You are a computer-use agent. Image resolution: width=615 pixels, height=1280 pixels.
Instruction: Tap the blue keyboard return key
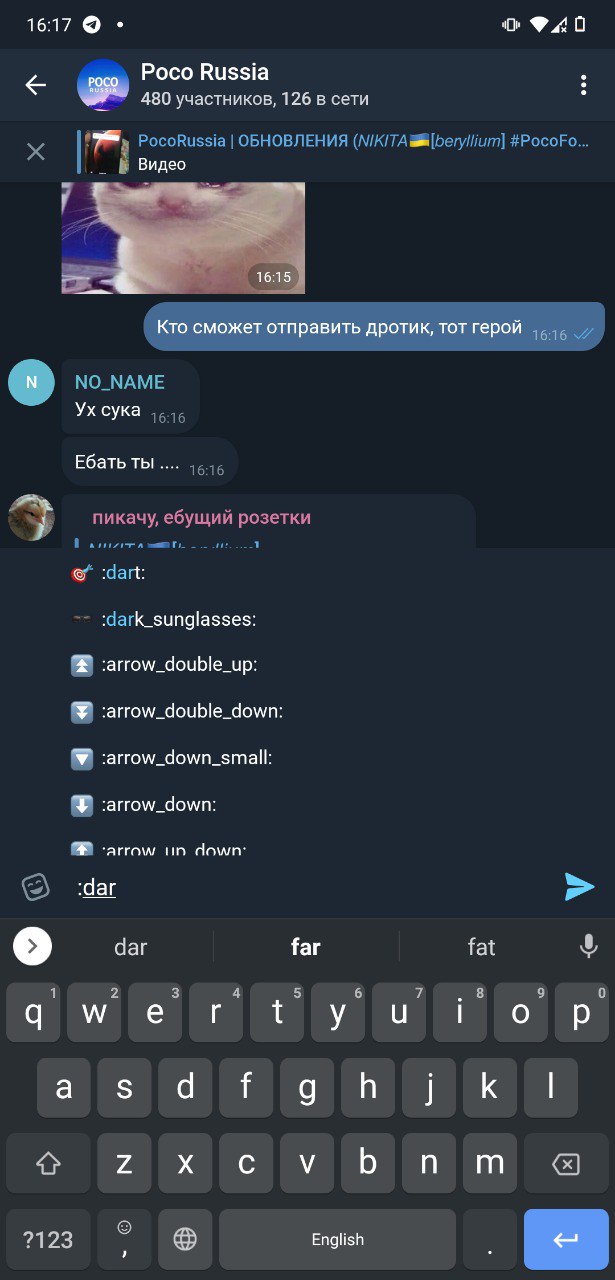click(566, 1240)
